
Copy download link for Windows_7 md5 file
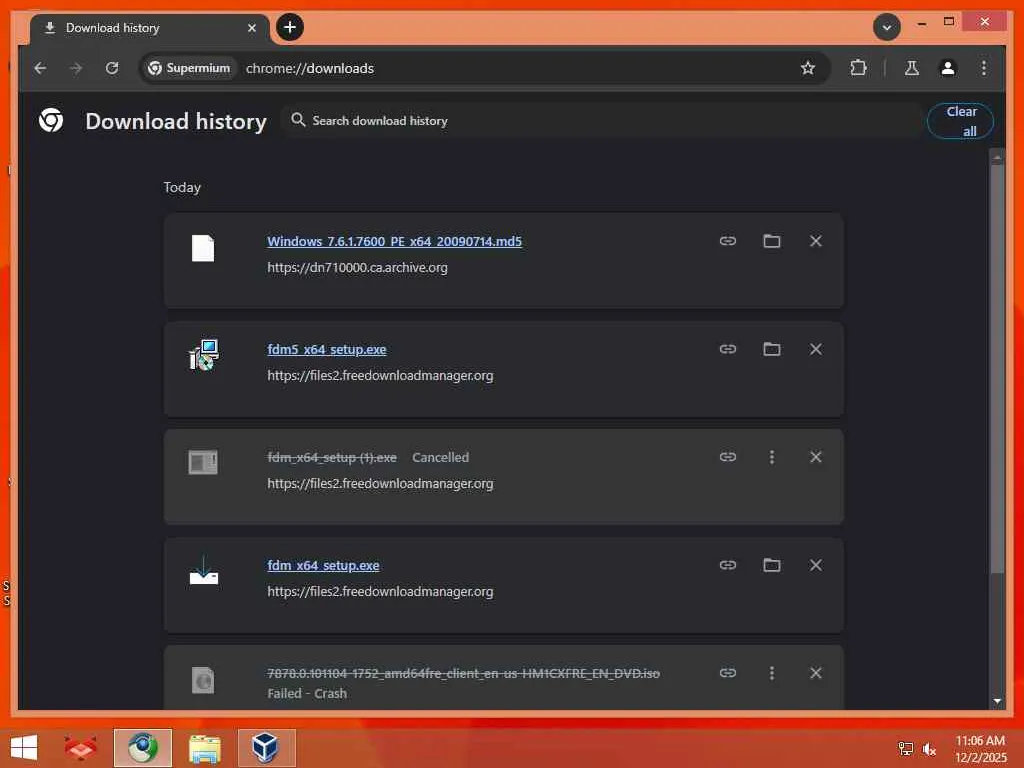coord(728,241)
